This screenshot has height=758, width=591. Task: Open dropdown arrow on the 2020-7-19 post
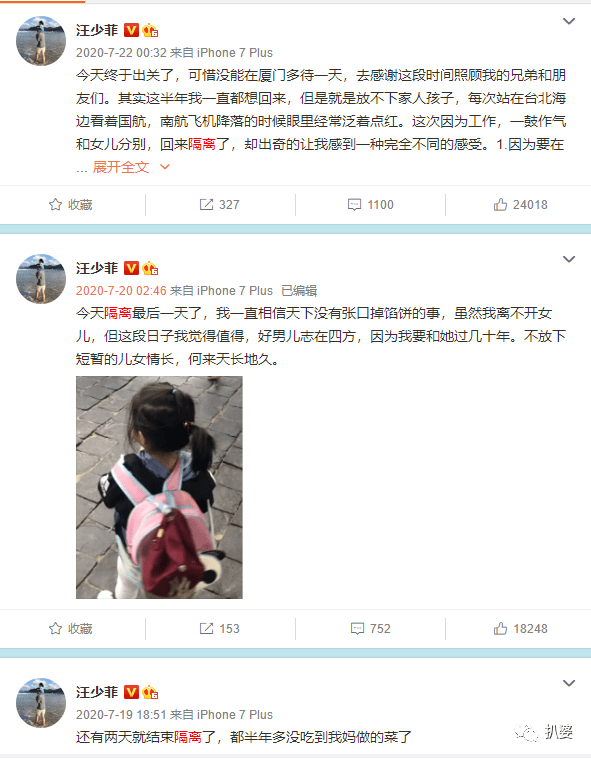569,683
